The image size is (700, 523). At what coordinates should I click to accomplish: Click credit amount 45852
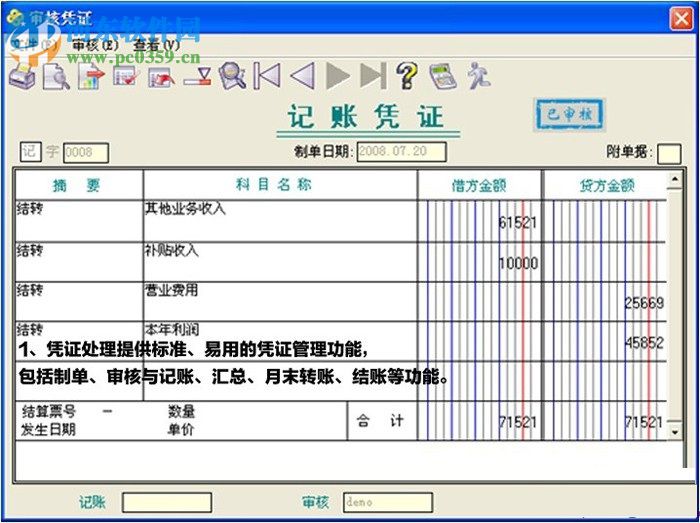click(644, 343)
